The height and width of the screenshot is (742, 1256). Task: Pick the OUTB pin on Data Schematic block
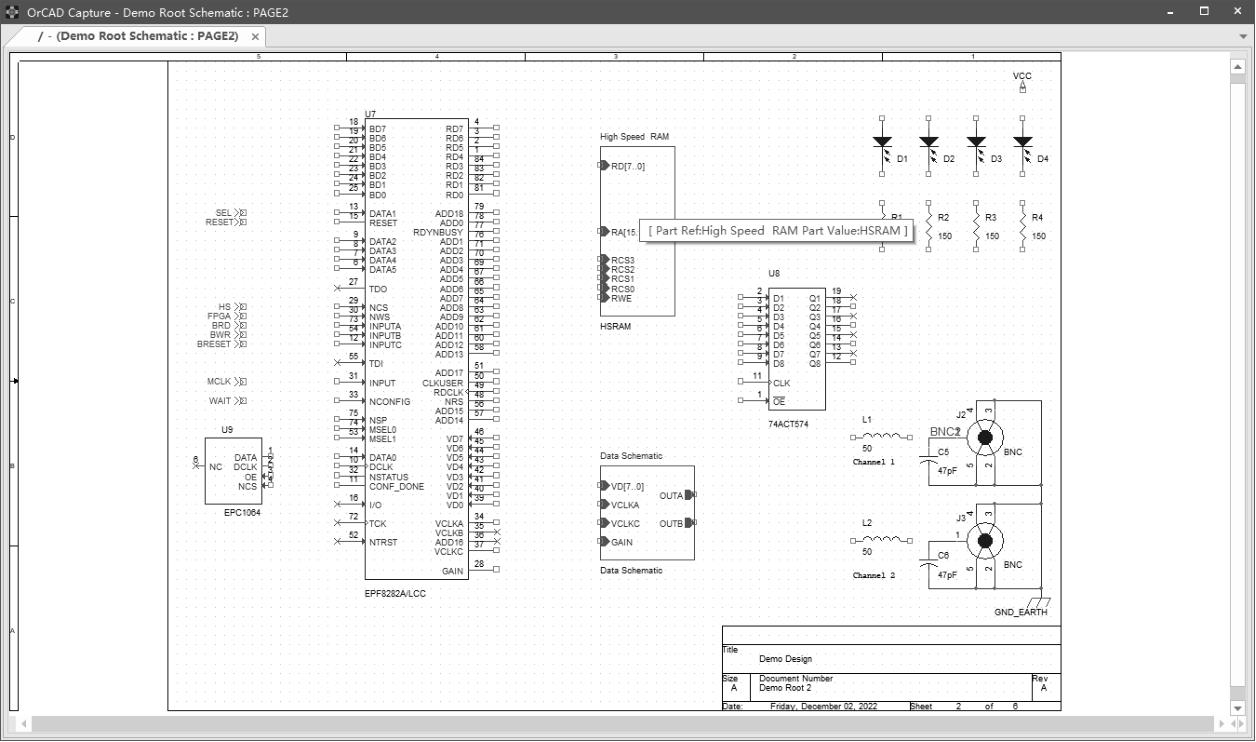pyautogui.click(x=690, y=523)
